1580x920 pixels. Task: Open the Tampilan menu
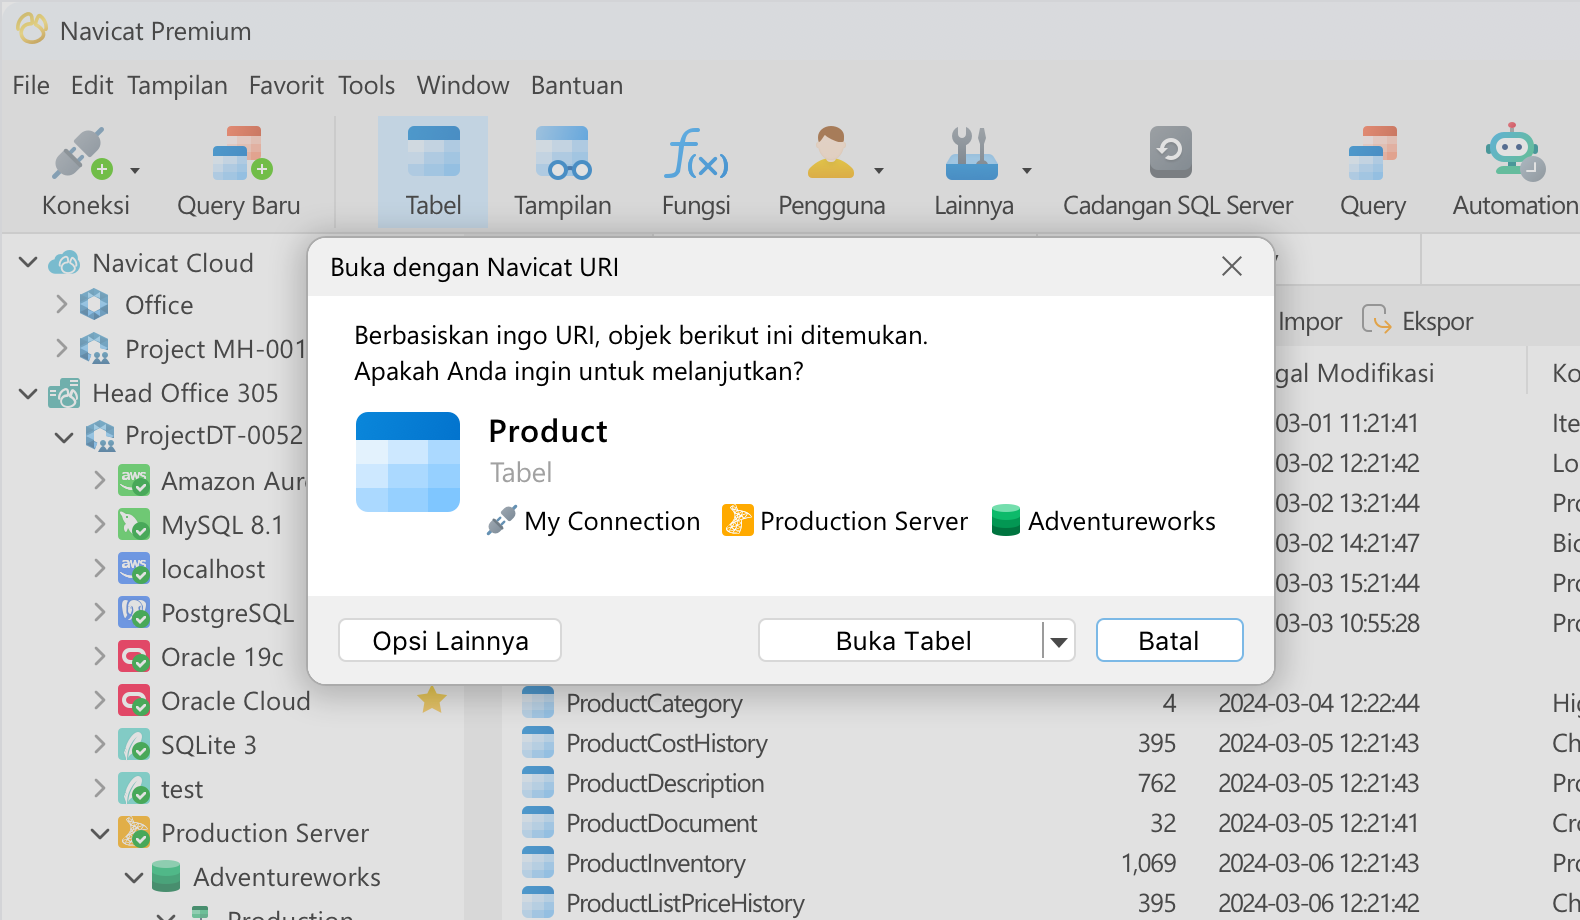click(x=177, y=86)
